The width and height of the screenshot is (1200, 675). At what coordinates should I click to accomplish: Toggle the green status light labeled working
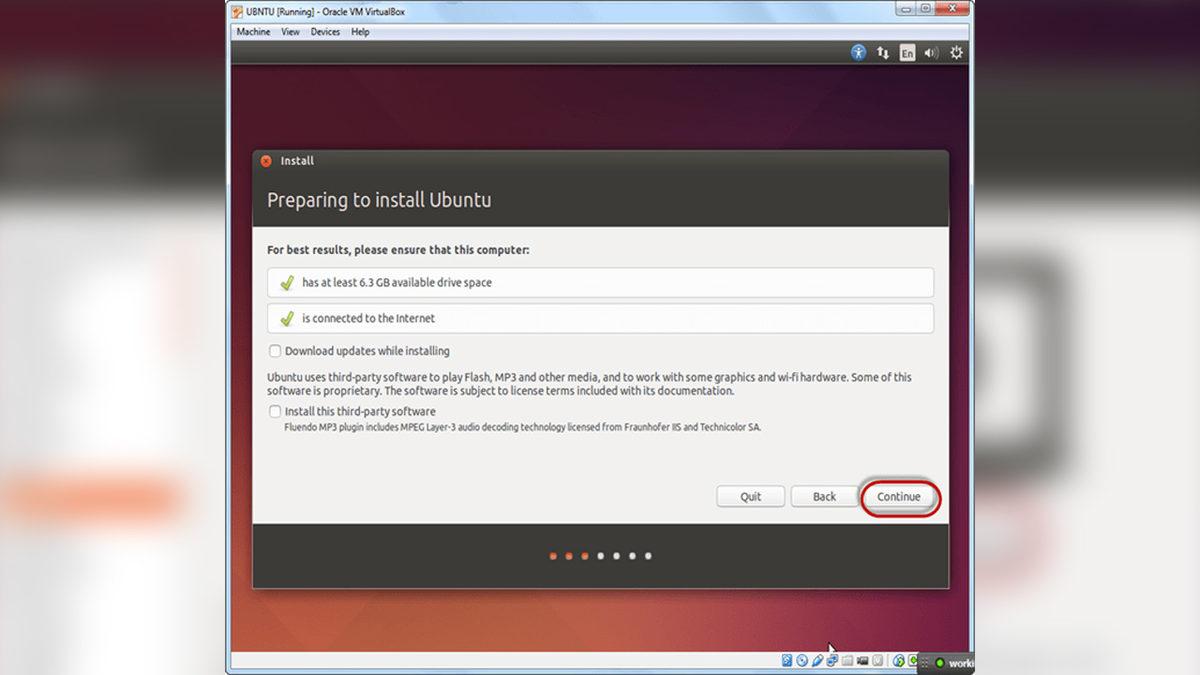click(x=940, y=661)
